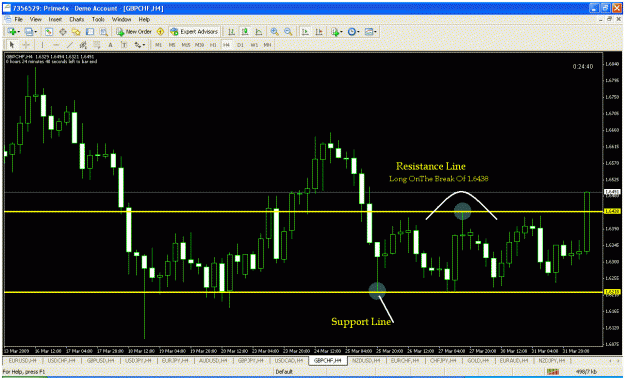This screenshot has width=625, height=378.
Task: Switch to the EURAUD,H4 chart tab
Action: pyautogui.click(x=513, y=360)
